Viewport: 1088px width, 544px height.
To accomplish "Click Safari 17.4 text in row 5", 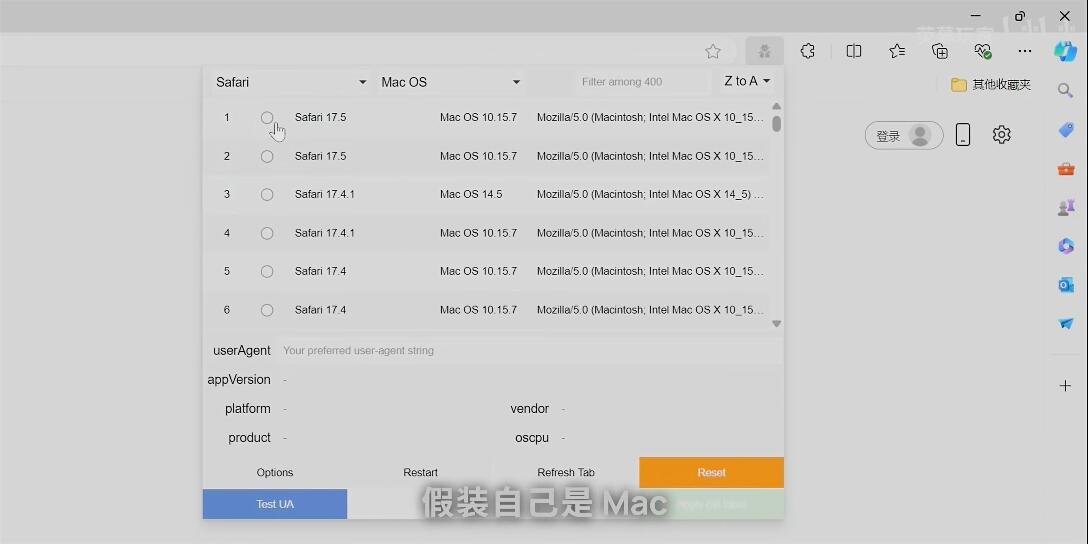I will point(320,271).
